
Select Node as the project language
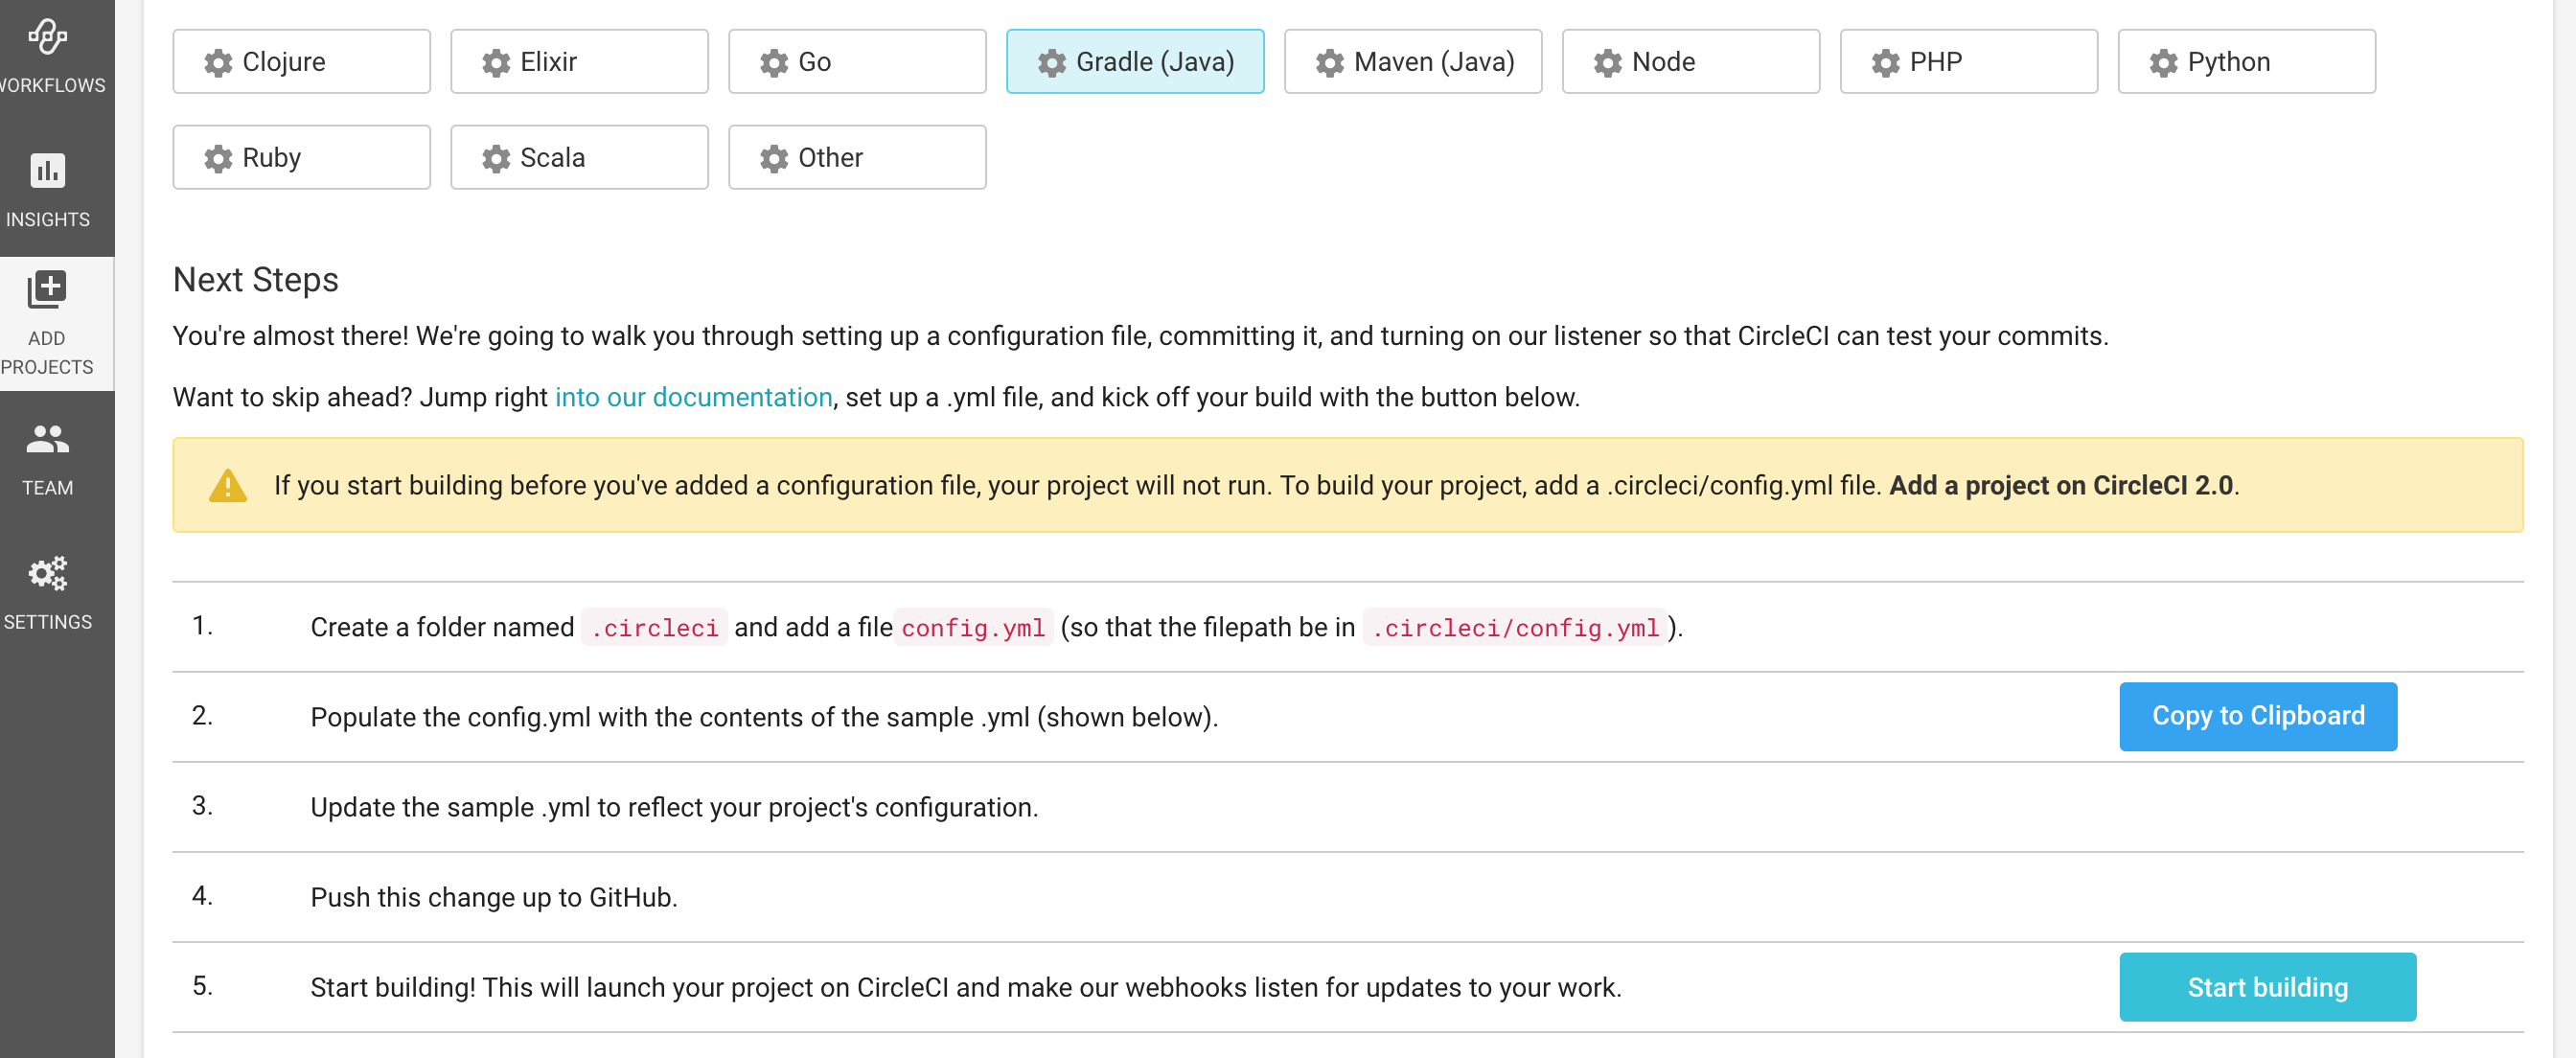[1691, 62]
